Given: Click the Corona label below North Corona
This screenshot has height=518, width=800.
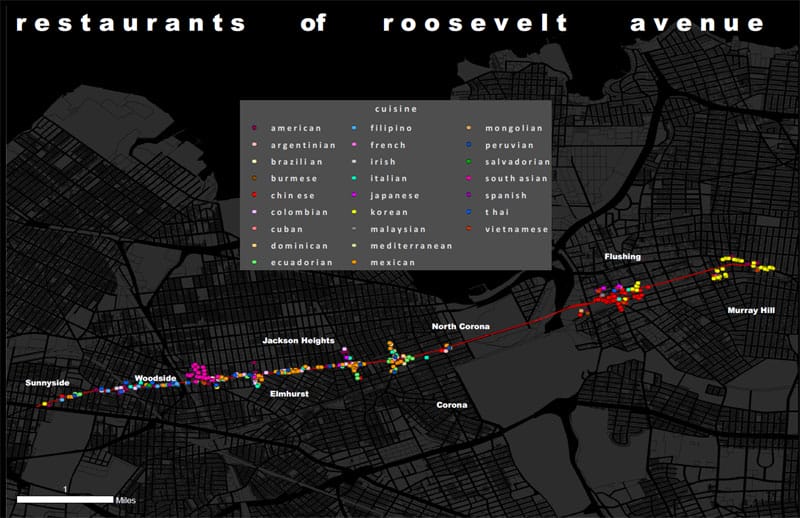Looking at the screenshot, I should click(x=452, y=405).
